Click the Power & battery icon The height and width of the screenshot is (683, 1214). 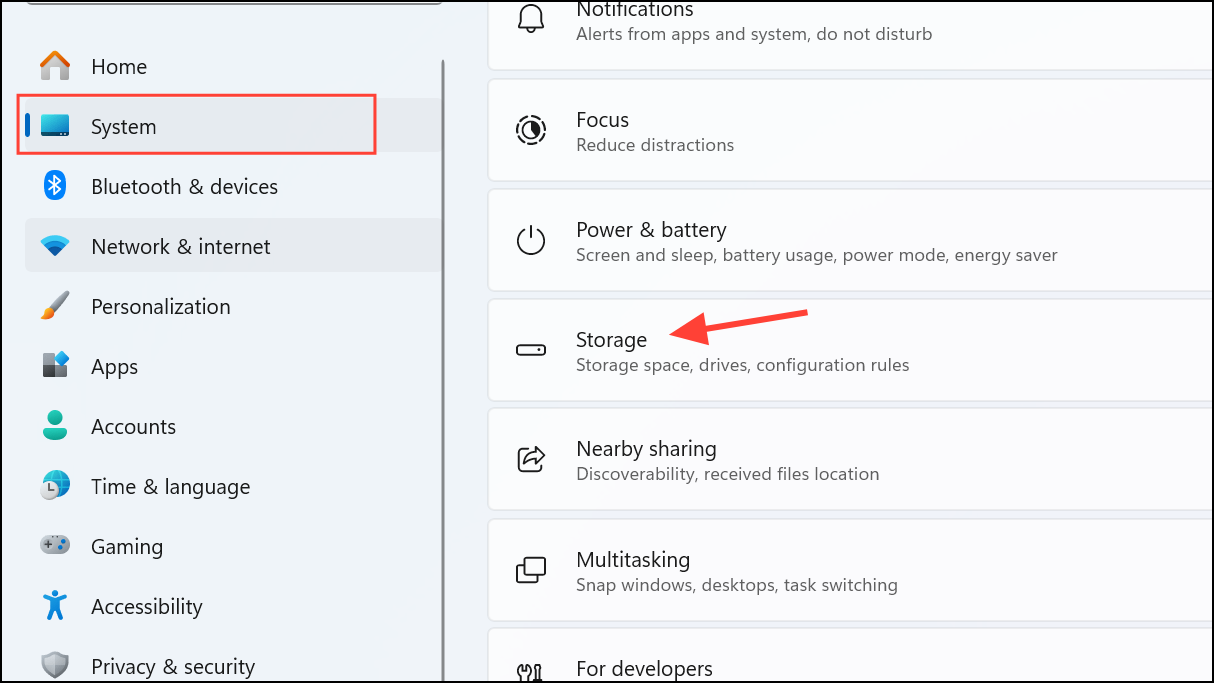click(531, 241)
